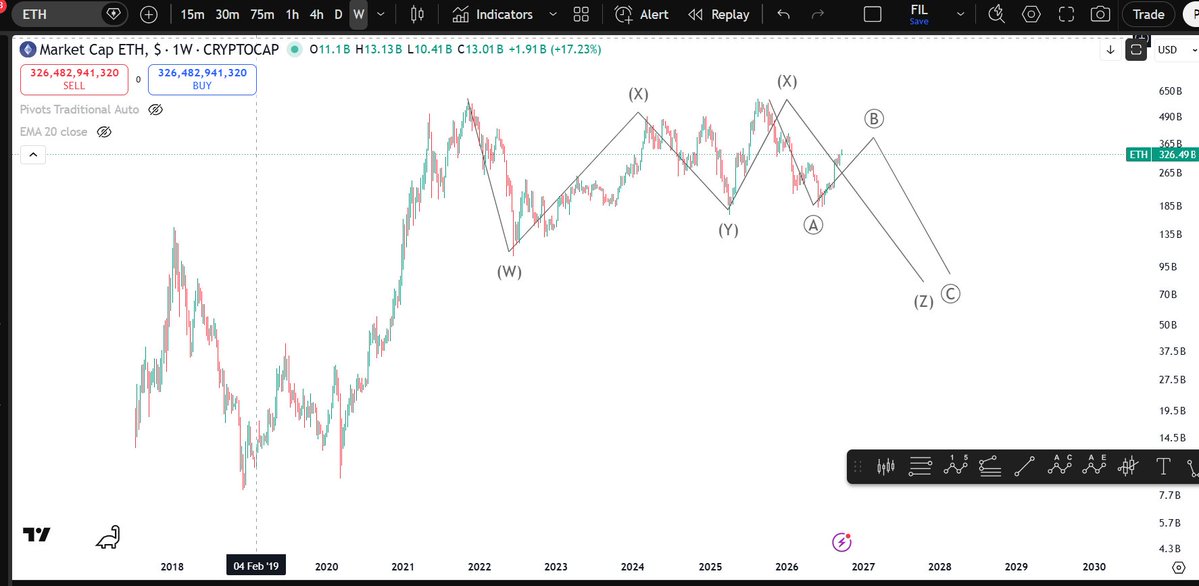Switch to the 30m timeframe
The height and width of the screenshot is (586, 1199).
pos(227,15)
